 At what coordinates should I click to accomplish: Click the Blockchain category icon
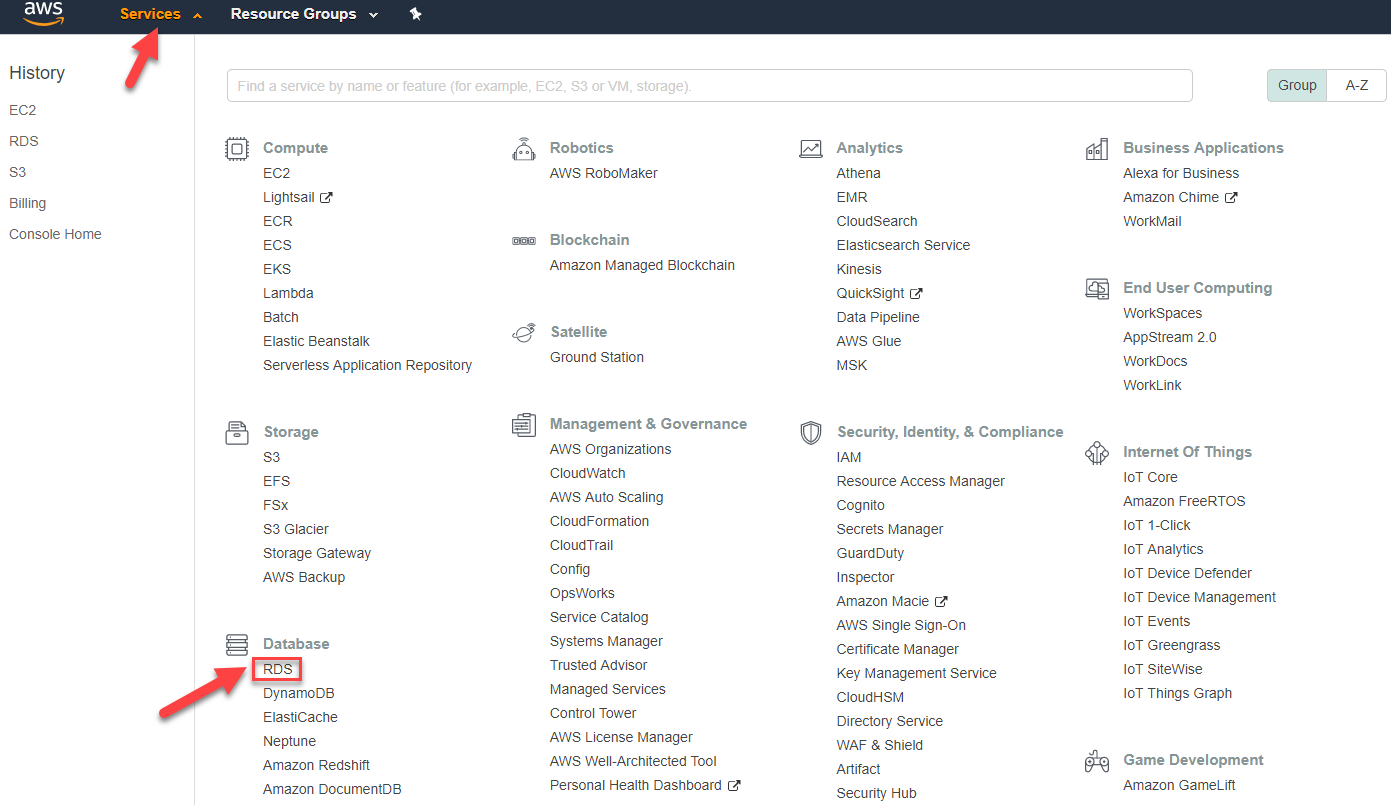click(523, 241)
